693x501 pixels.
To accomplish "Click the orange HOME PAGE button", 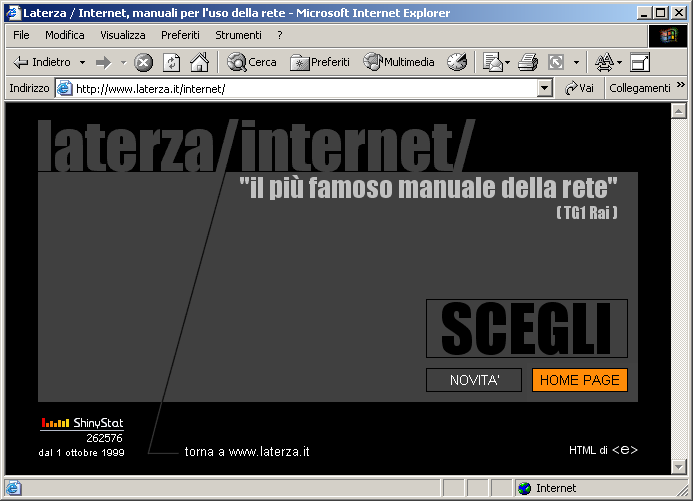I will pos(579,380).
